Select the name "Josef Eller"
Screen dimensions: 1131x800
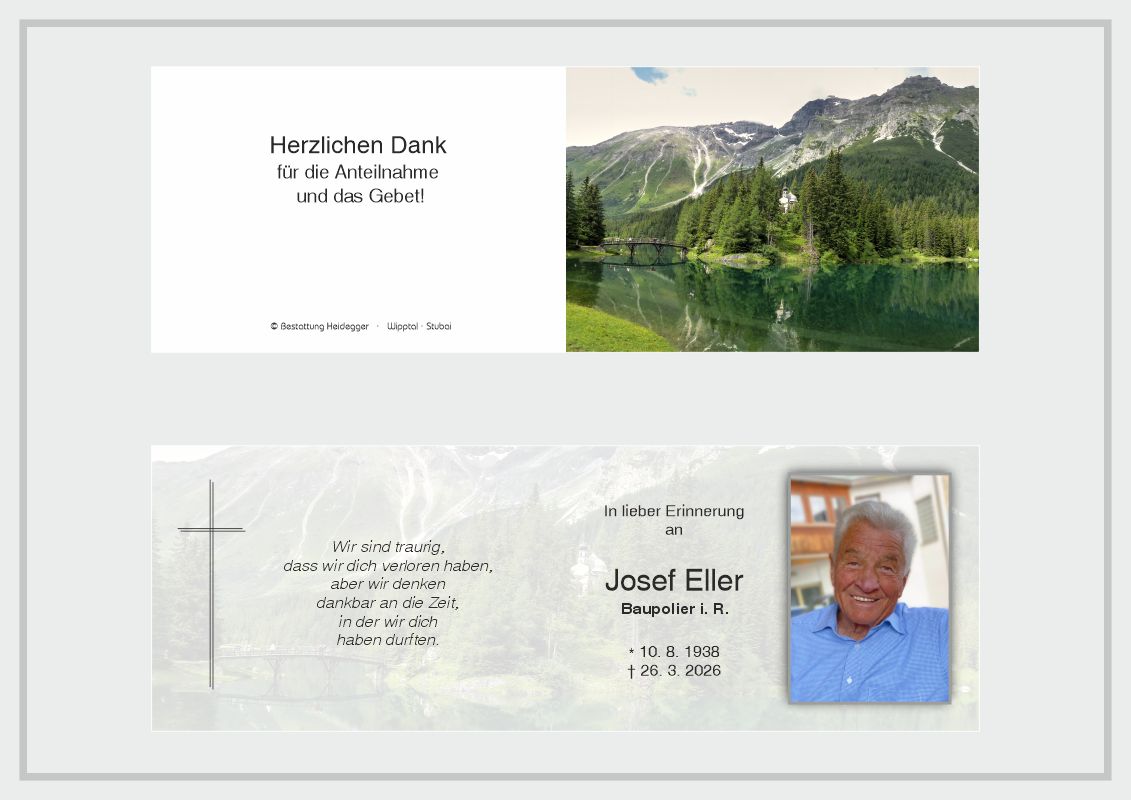tap(674, 580)
